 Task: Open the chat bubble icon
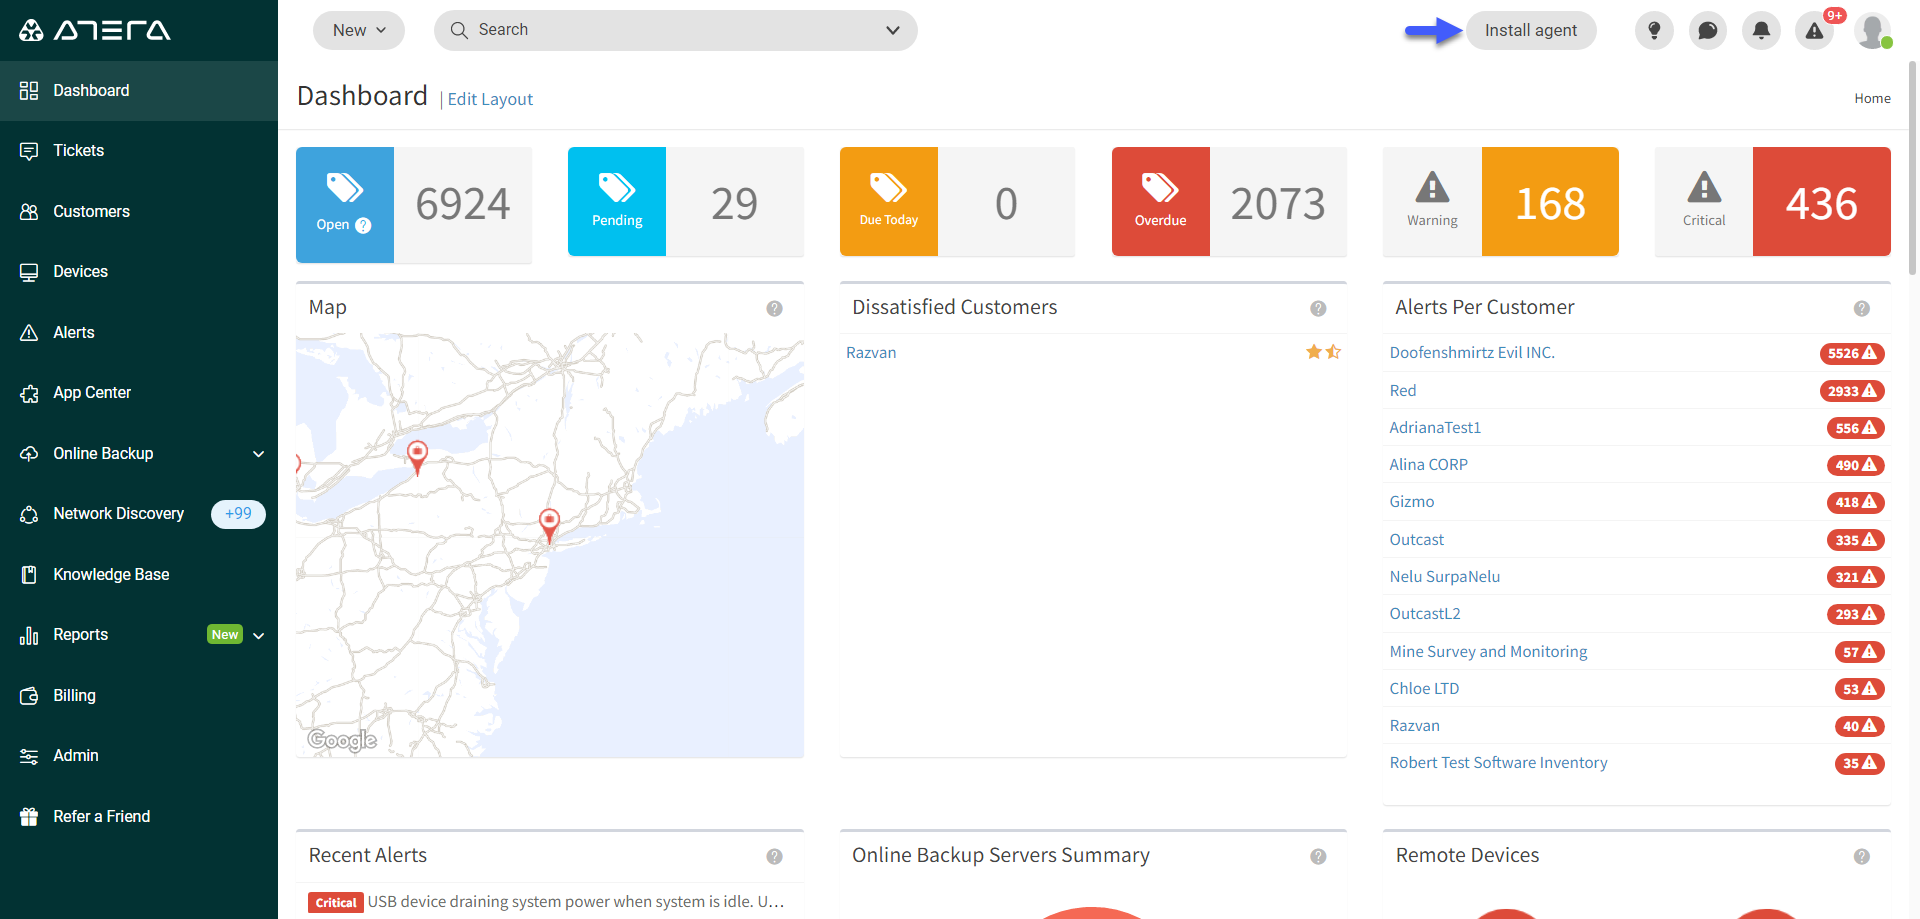pyautogui.click(x=1708, y=31)
